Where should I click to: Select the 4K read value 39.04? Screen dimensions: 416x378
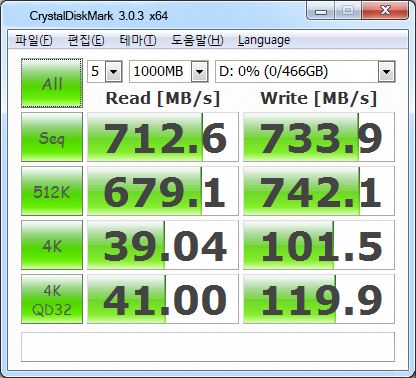pyautogui.click(x=163, y=245)
